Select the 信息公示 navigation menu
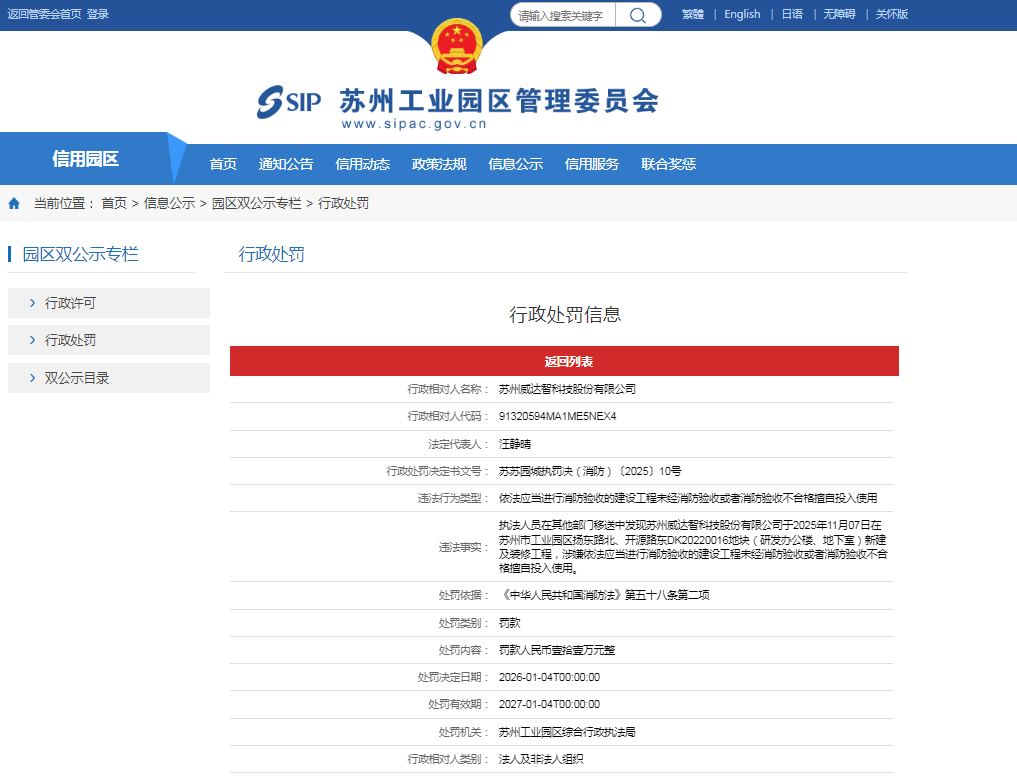 coord(515,164)
